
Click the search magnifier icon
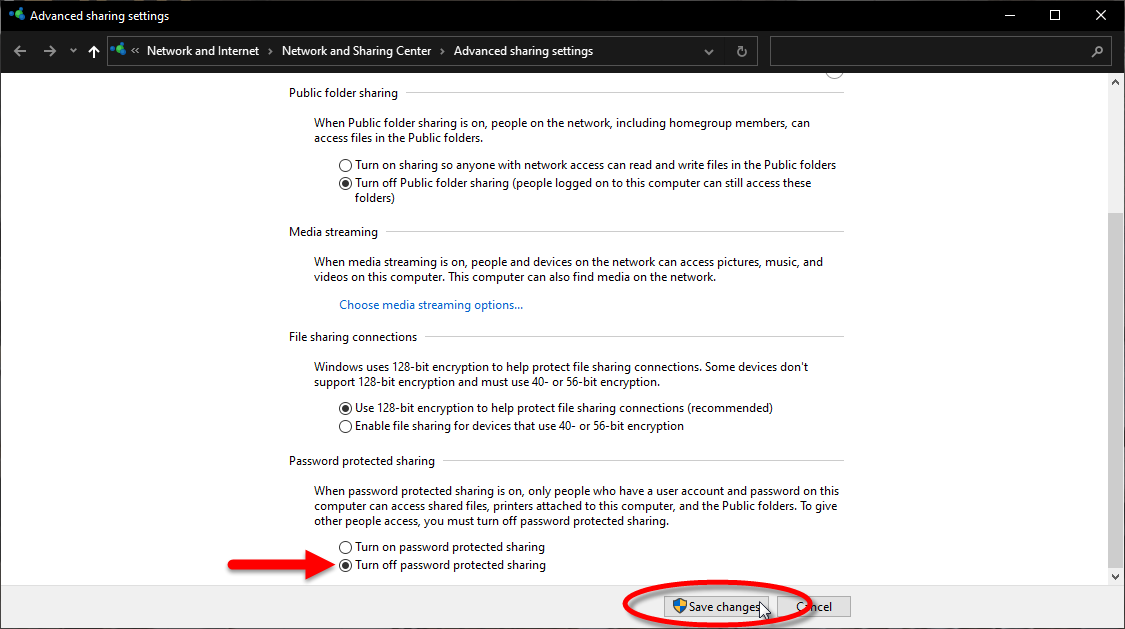point(1097,51)
